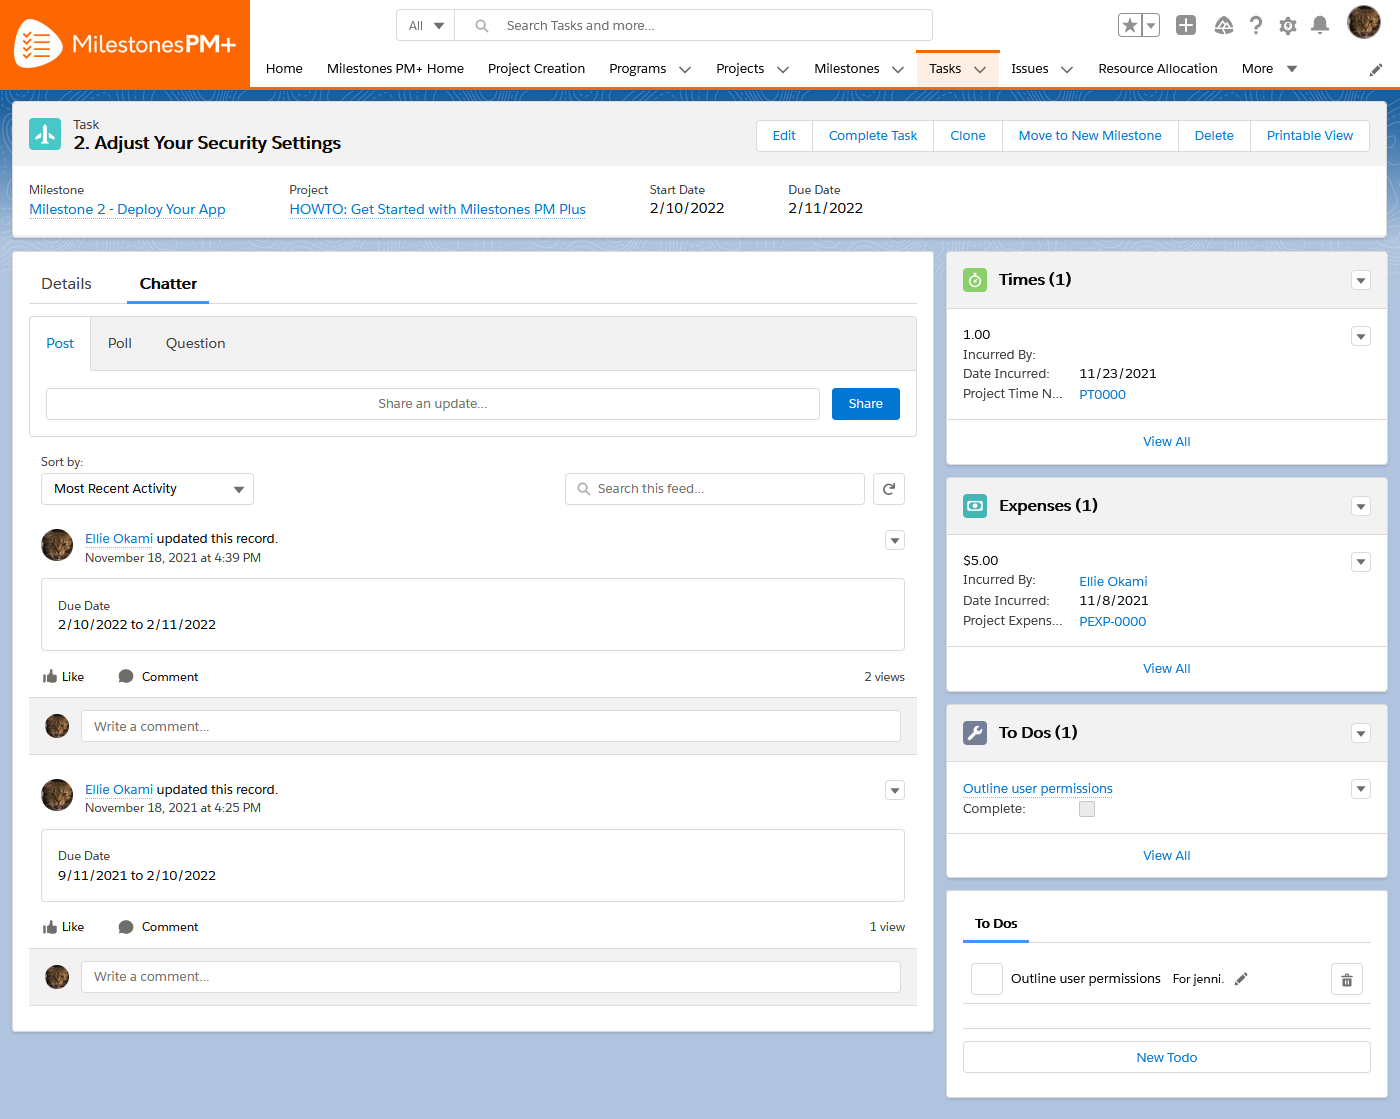
Task: Open Resource Allocation in the nav bar
Action: coord(1158,69)
